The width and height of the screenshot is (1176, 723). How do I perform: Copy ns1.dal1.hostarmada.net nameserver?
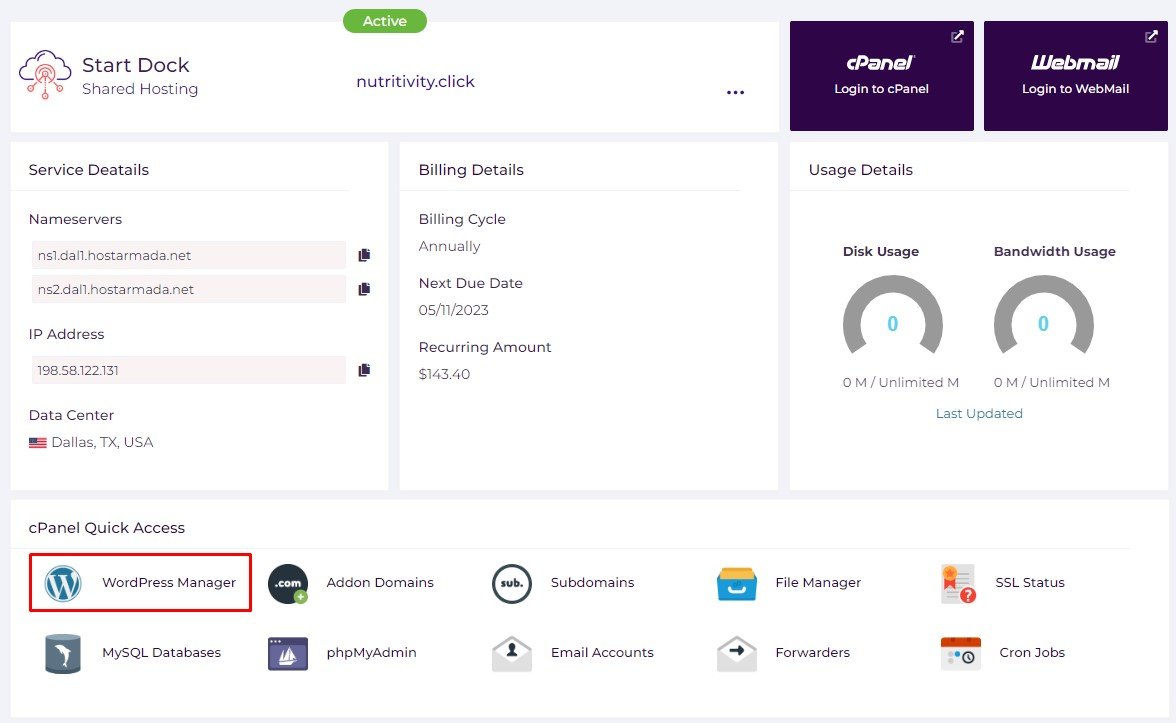click(x=364, y=255)
